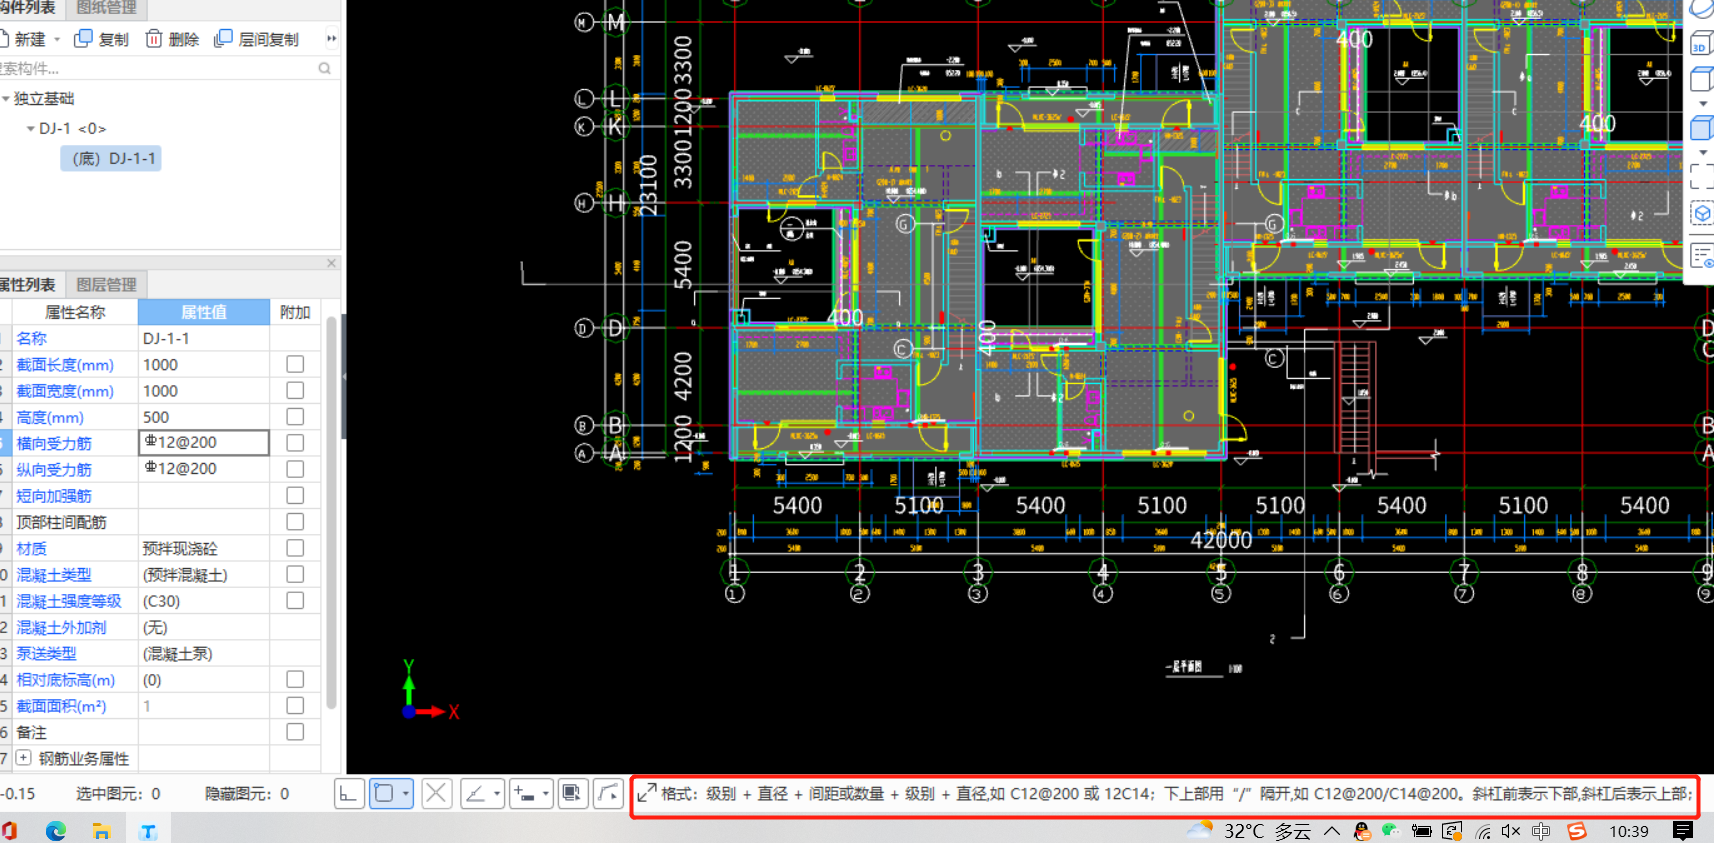Click the 相对底标高(m) property link

(65, 680)
